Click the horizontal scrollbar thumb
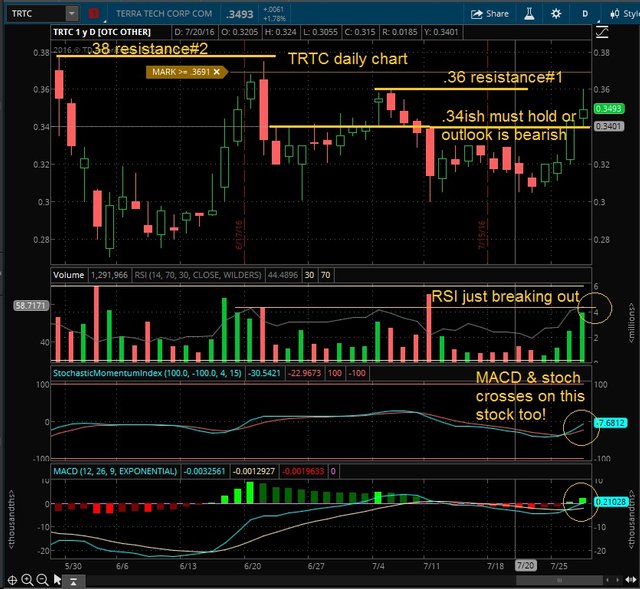Viewport: 640px width, 589px height. coord(559,580)
